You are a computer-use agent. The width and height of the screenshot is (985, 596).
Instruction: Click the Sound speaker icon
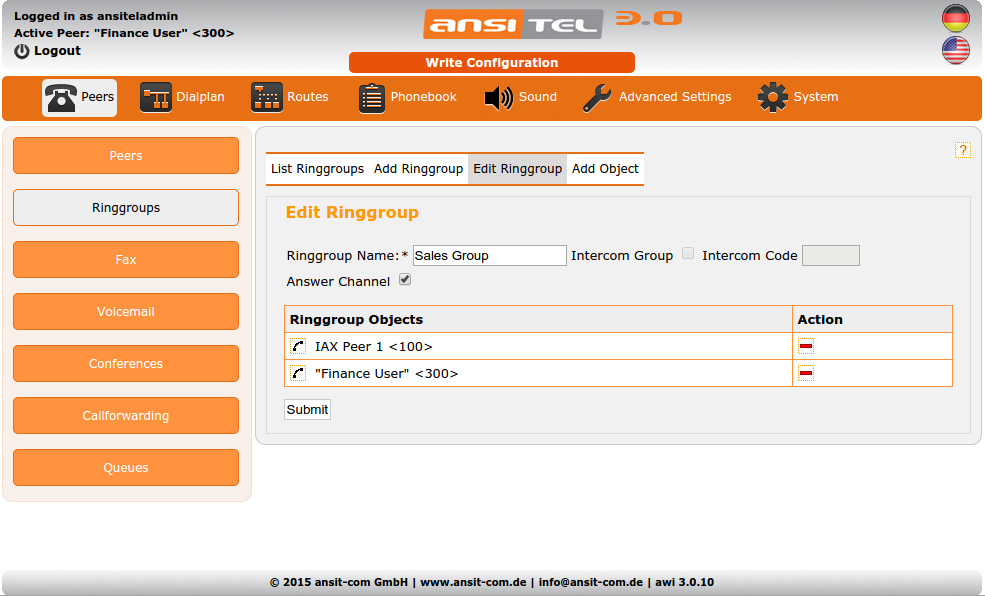point(498,98)
